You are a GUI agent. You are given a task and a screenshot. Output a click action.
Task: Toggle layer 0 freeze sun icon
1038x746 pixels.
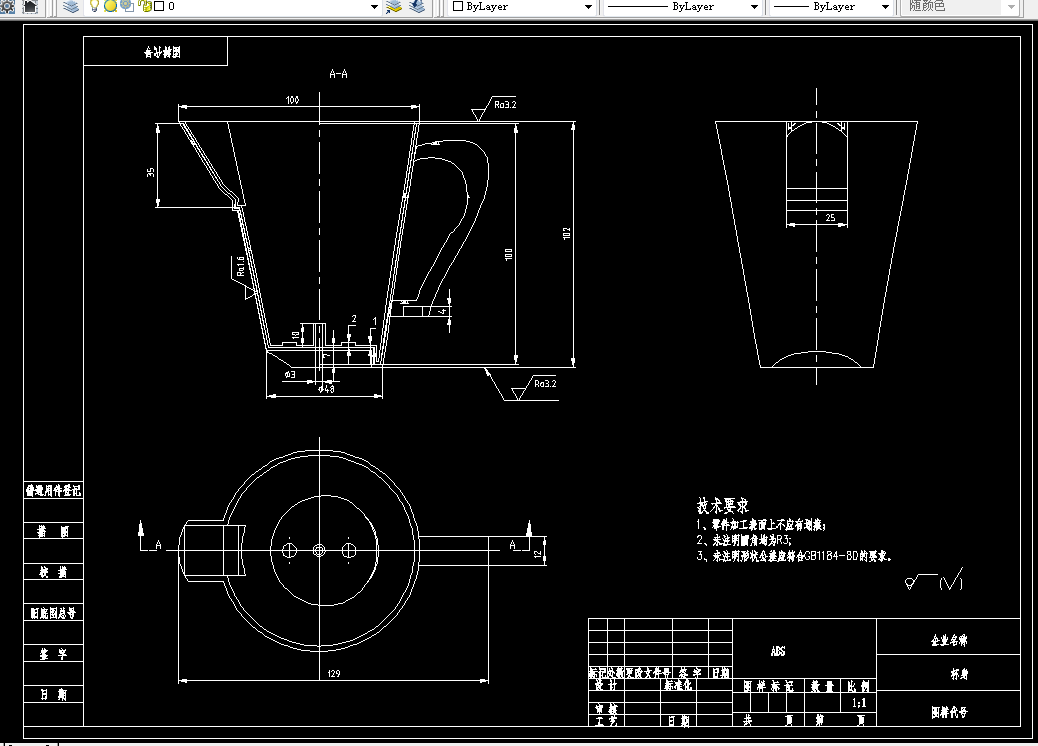pyautogui.click(x=111, y=6)
